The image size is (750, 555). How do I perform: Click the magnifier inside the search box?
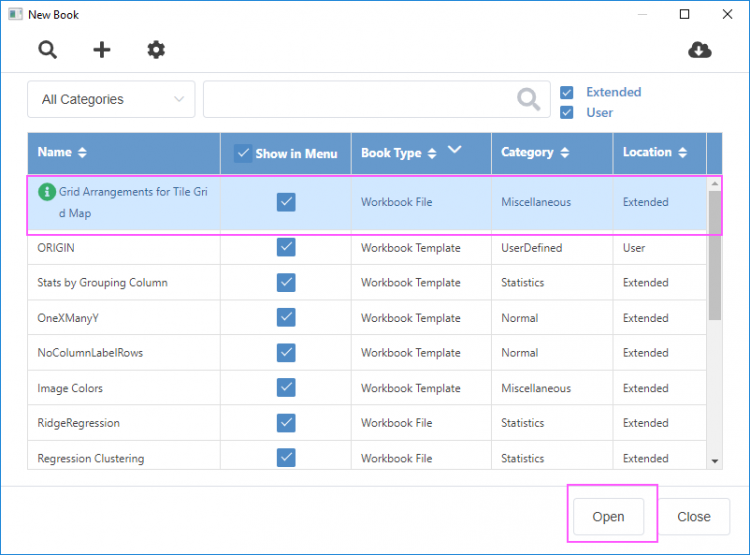coord(528,99)
